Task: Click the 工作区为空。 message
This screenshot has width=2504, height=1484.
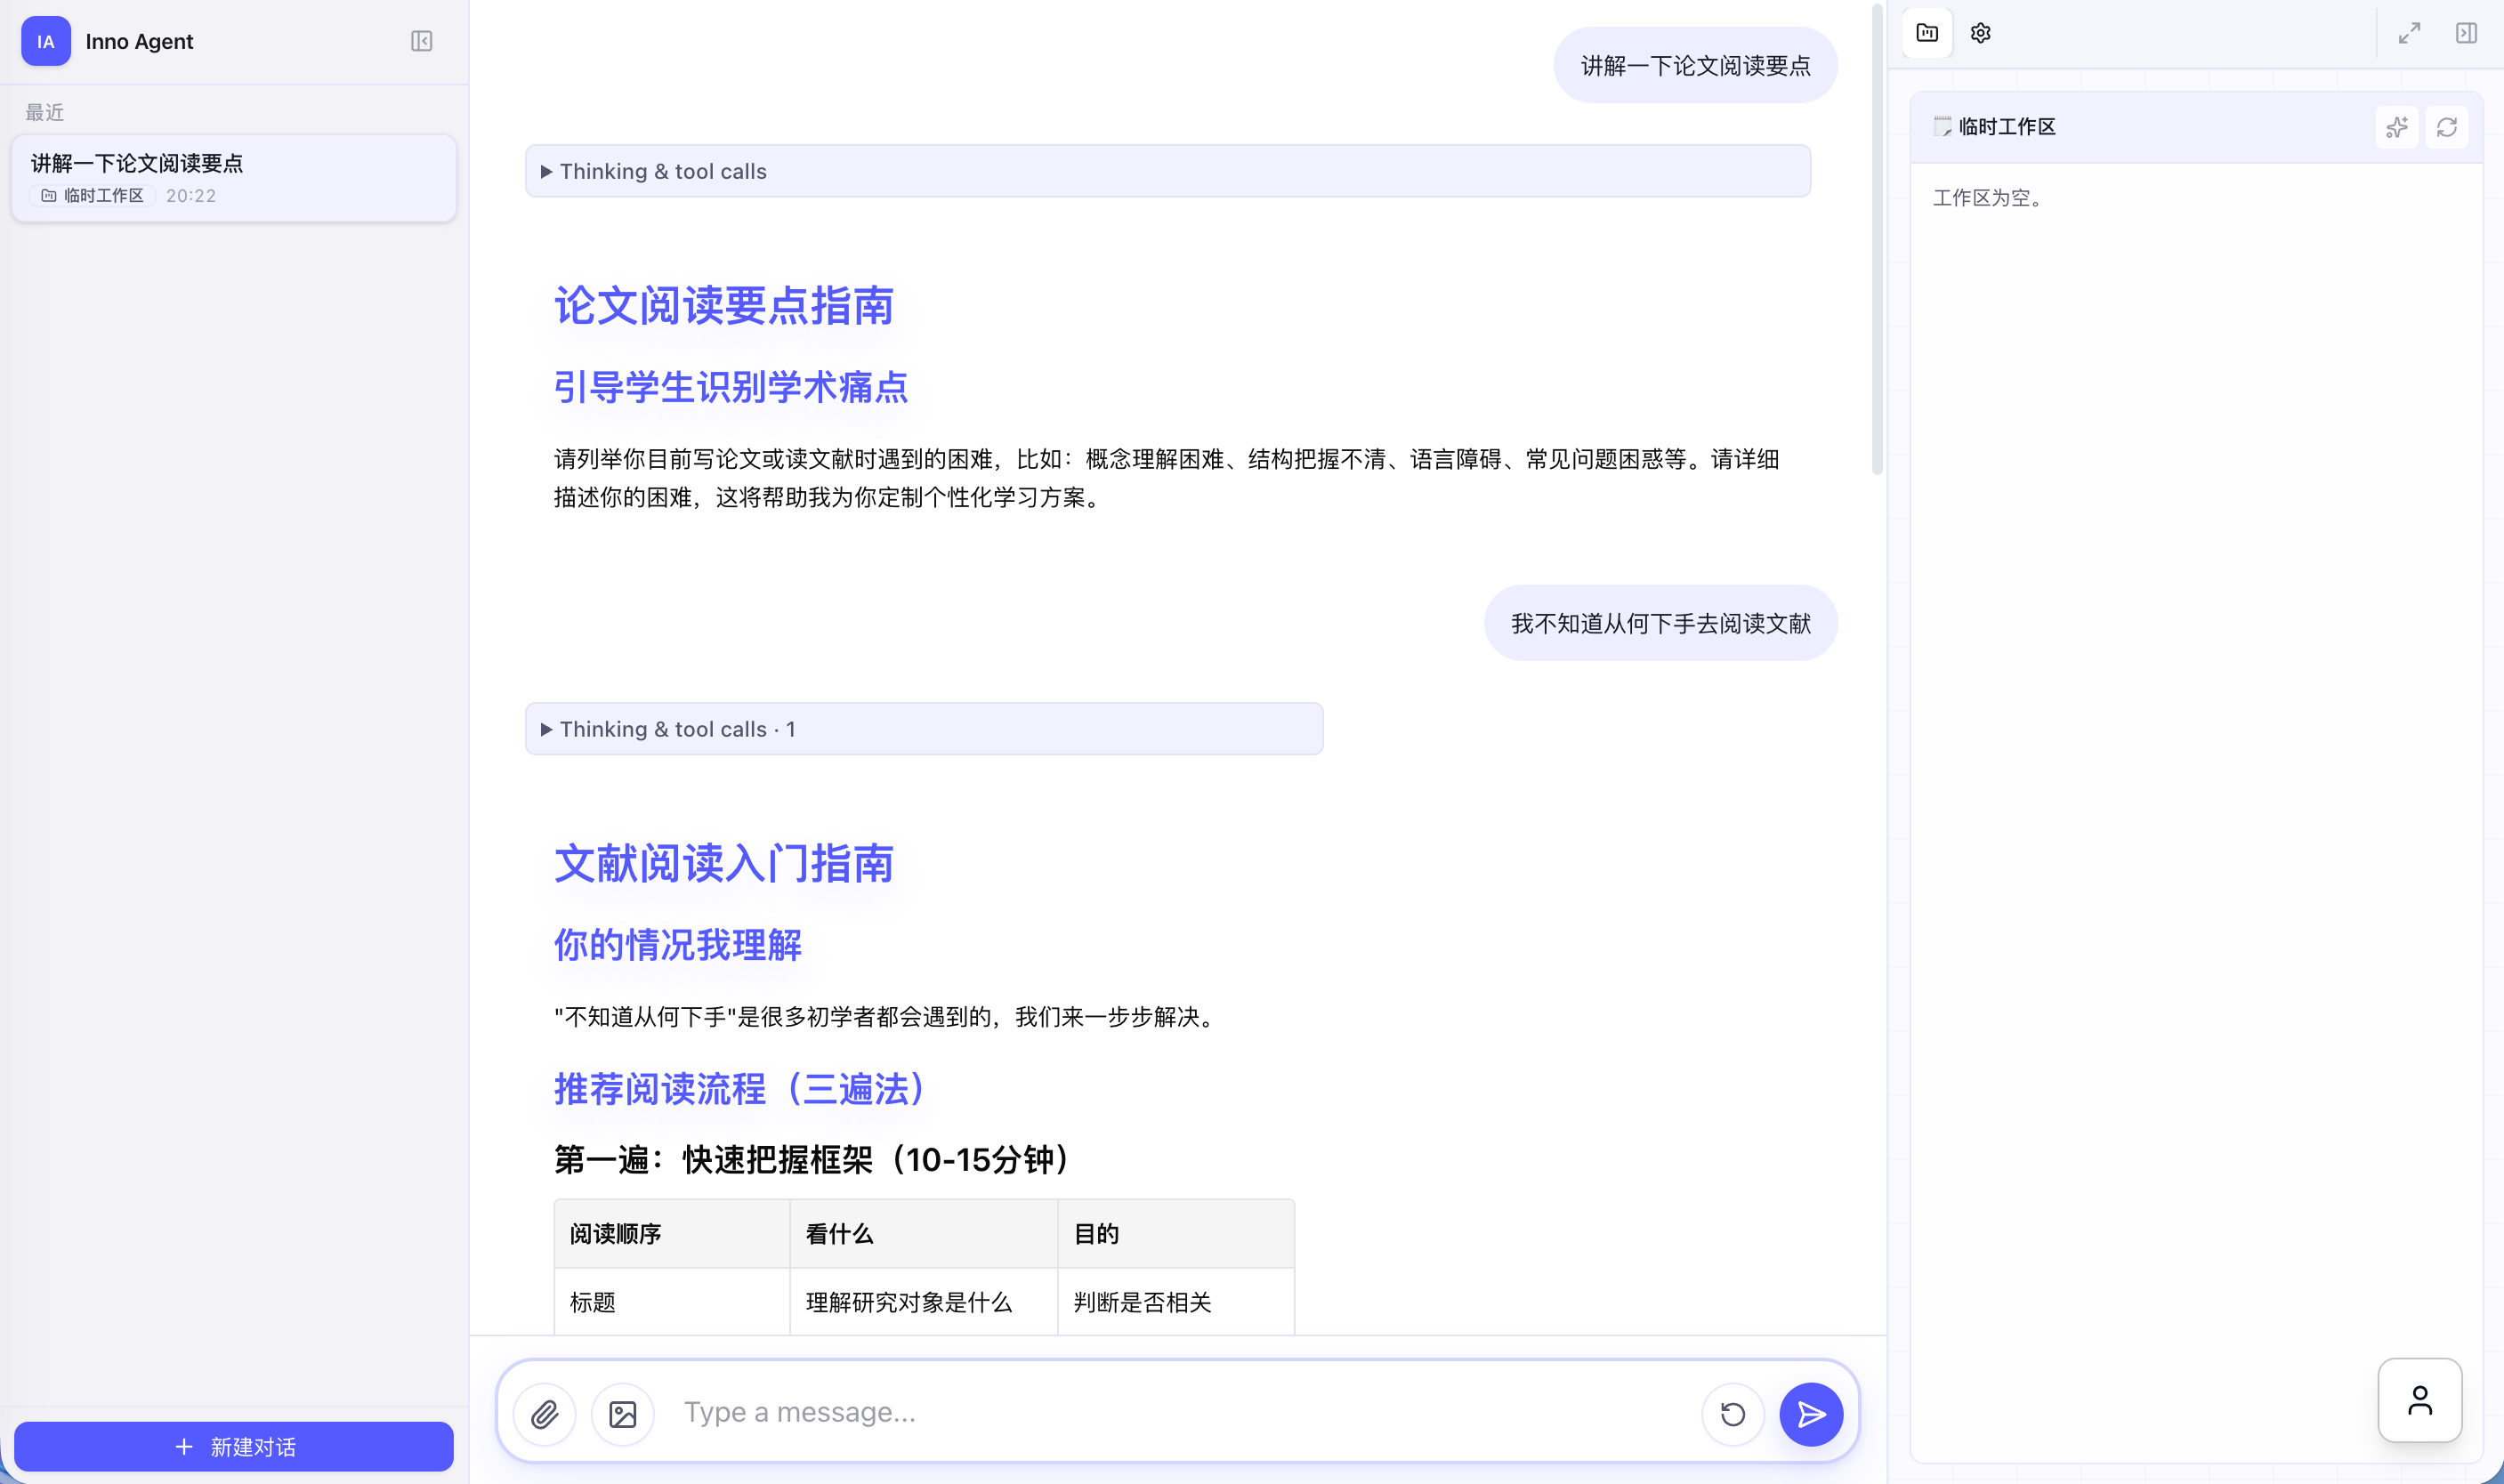Action: pos(1991,197)
